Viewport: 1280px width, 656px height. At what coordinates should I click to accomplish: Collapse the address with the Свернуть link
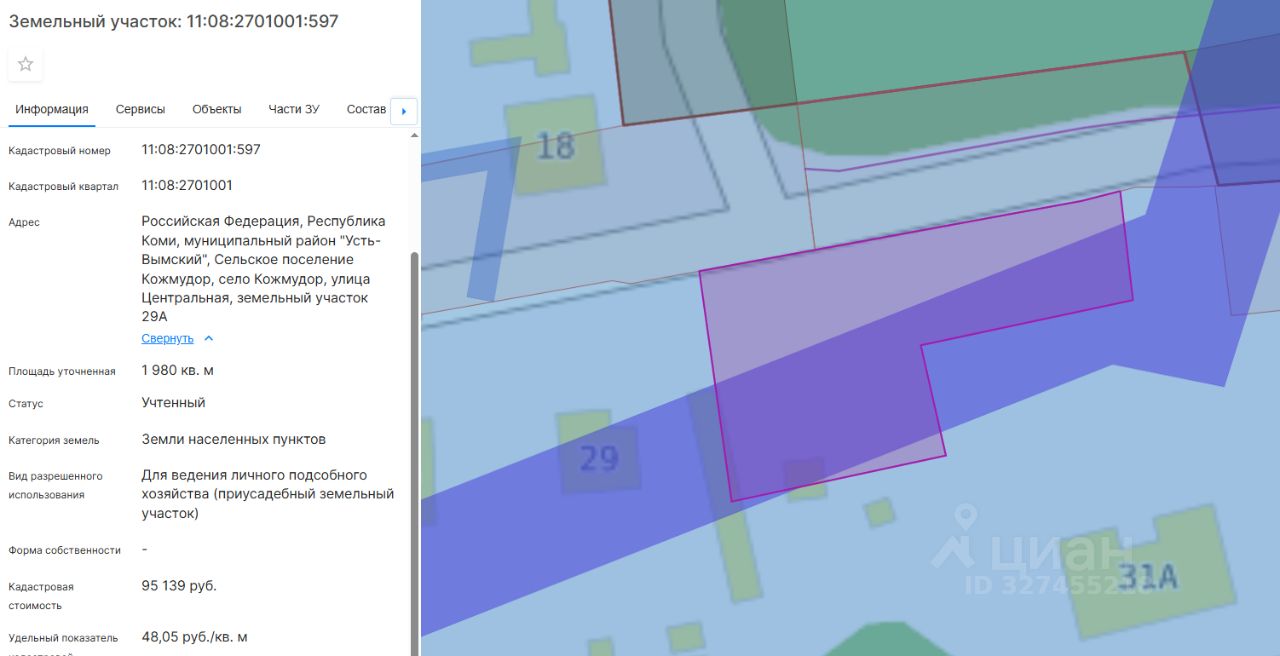pyautogui.click(x=167, y=339)
